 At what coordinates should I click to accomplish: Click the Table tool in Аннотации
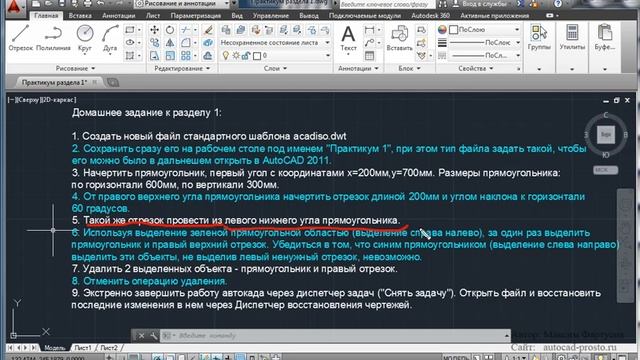coord(369,56)
